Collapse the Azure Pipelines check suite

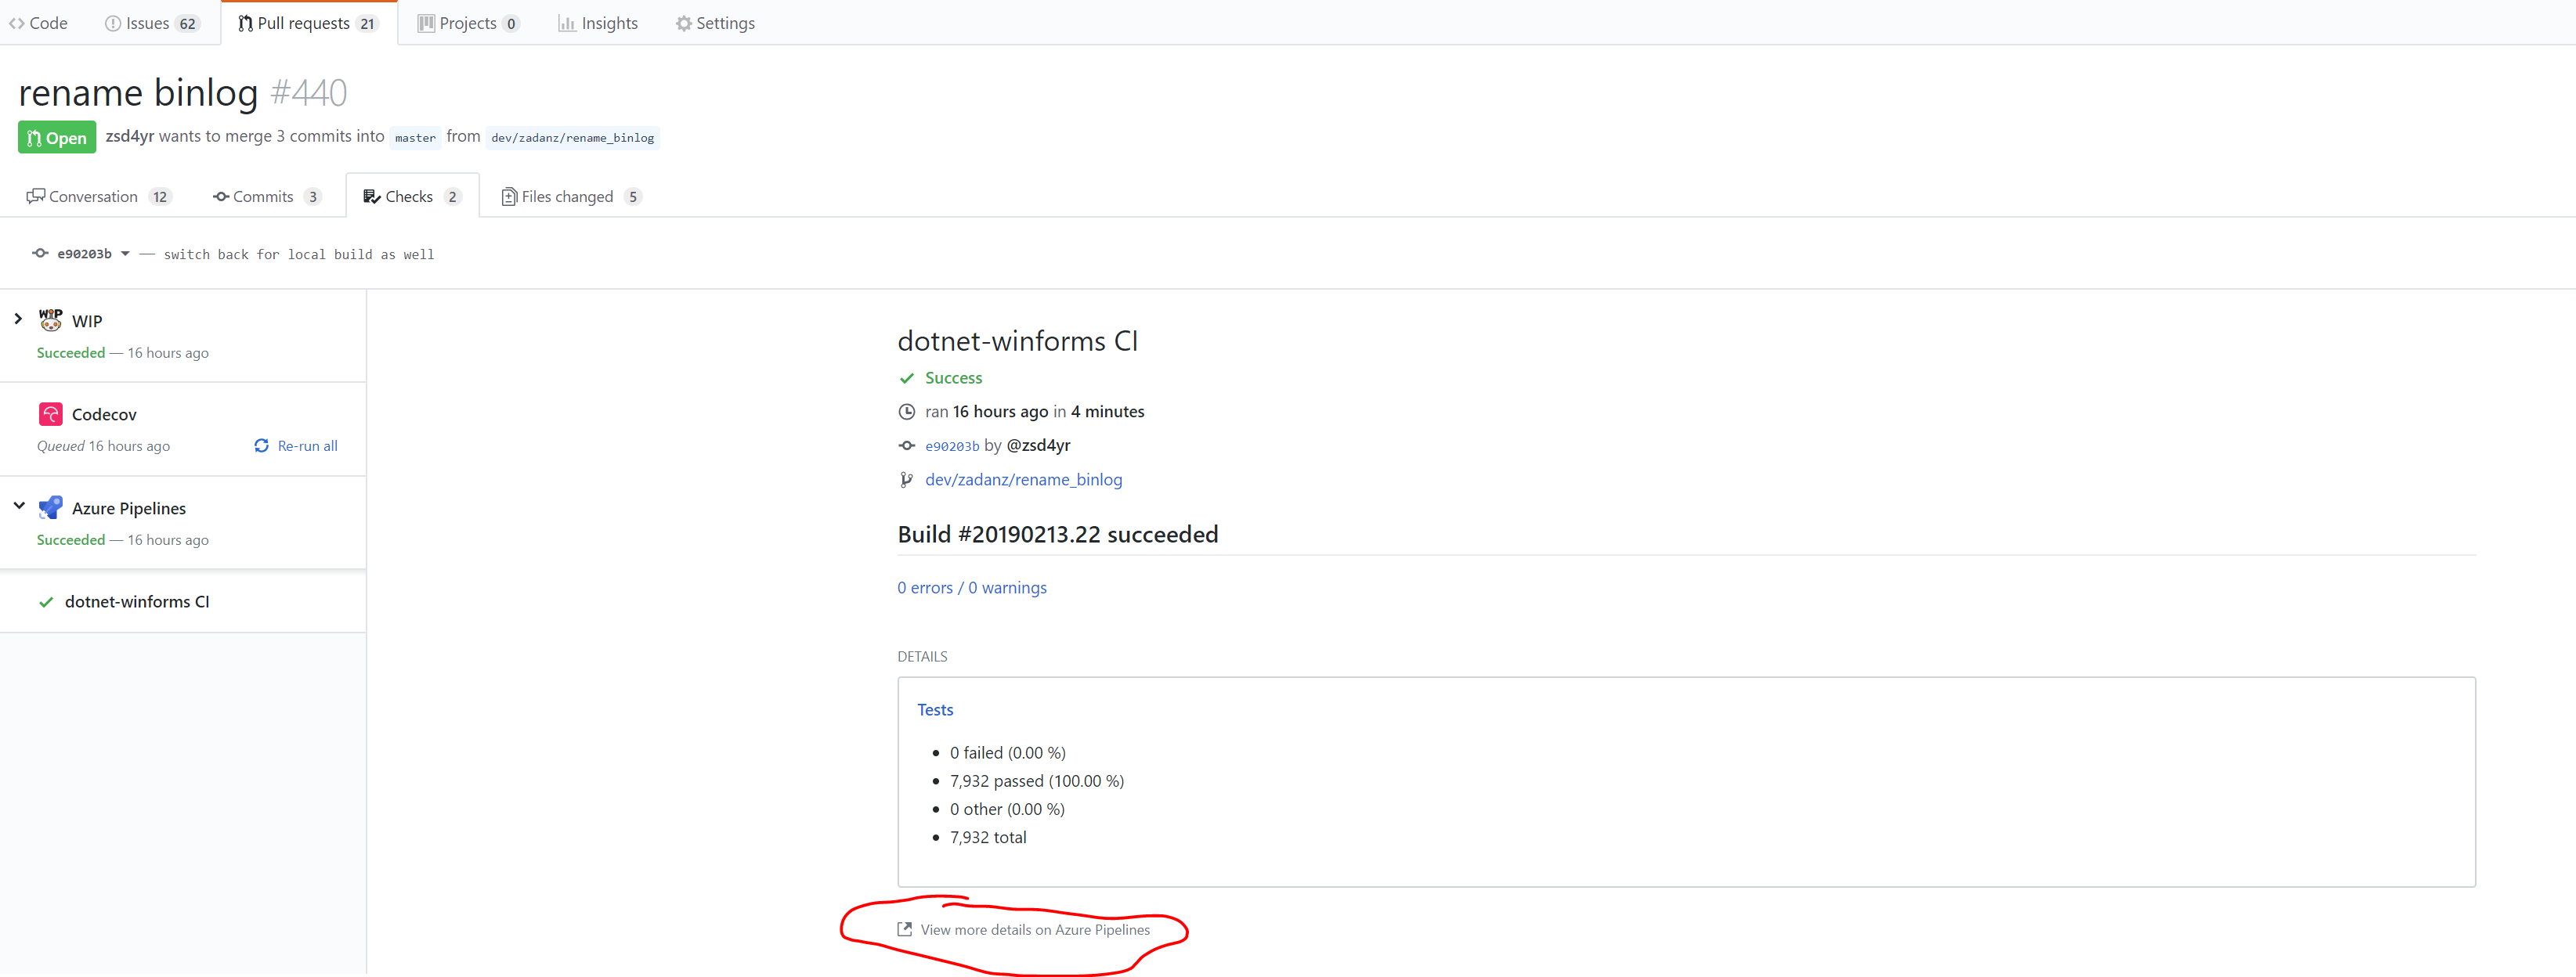pyautogui.click(x=18, y=506)
